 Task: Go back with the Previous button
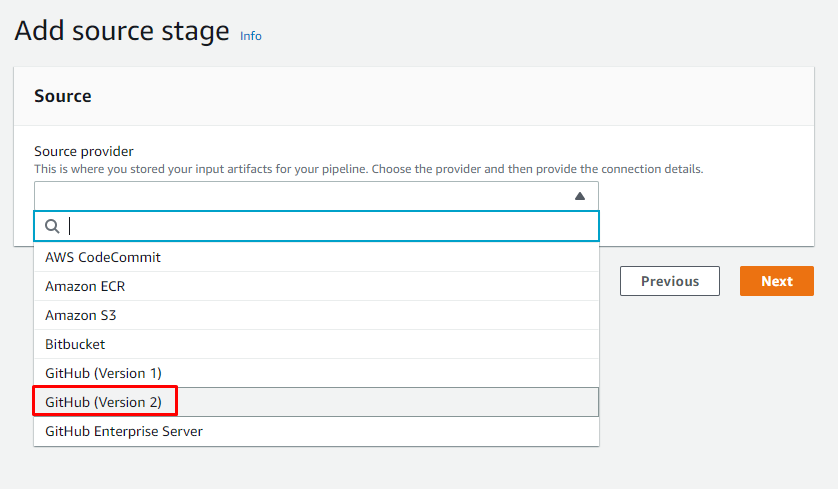(x=670, y=281)
